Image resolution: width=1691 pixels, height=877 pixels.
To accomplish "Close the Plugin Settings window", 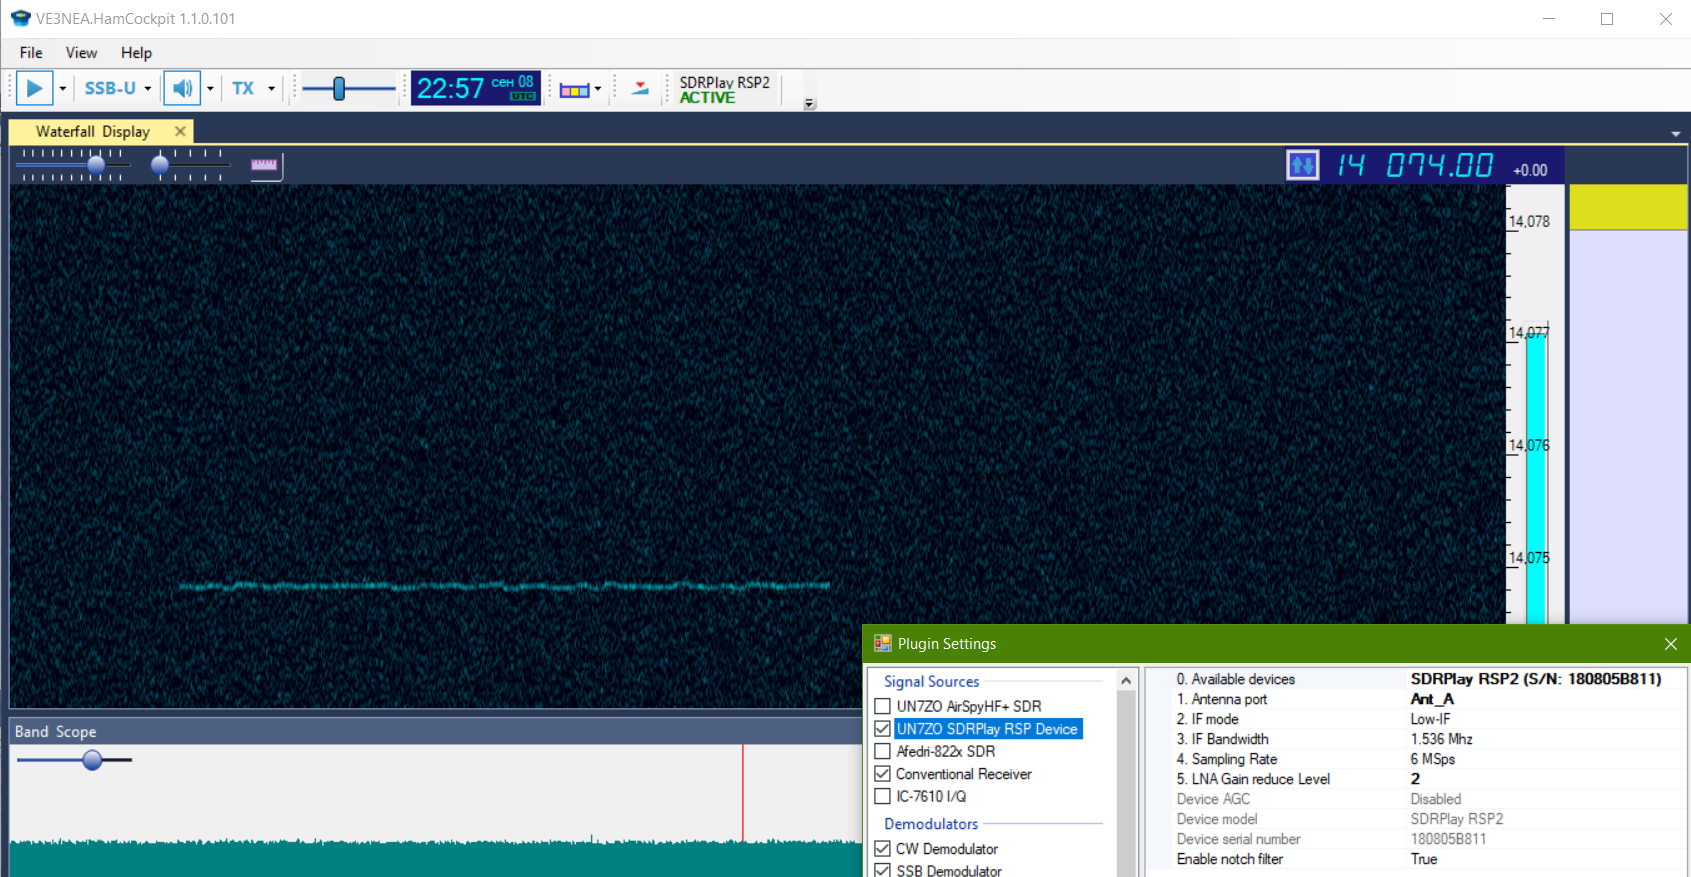I will 1670,644.
